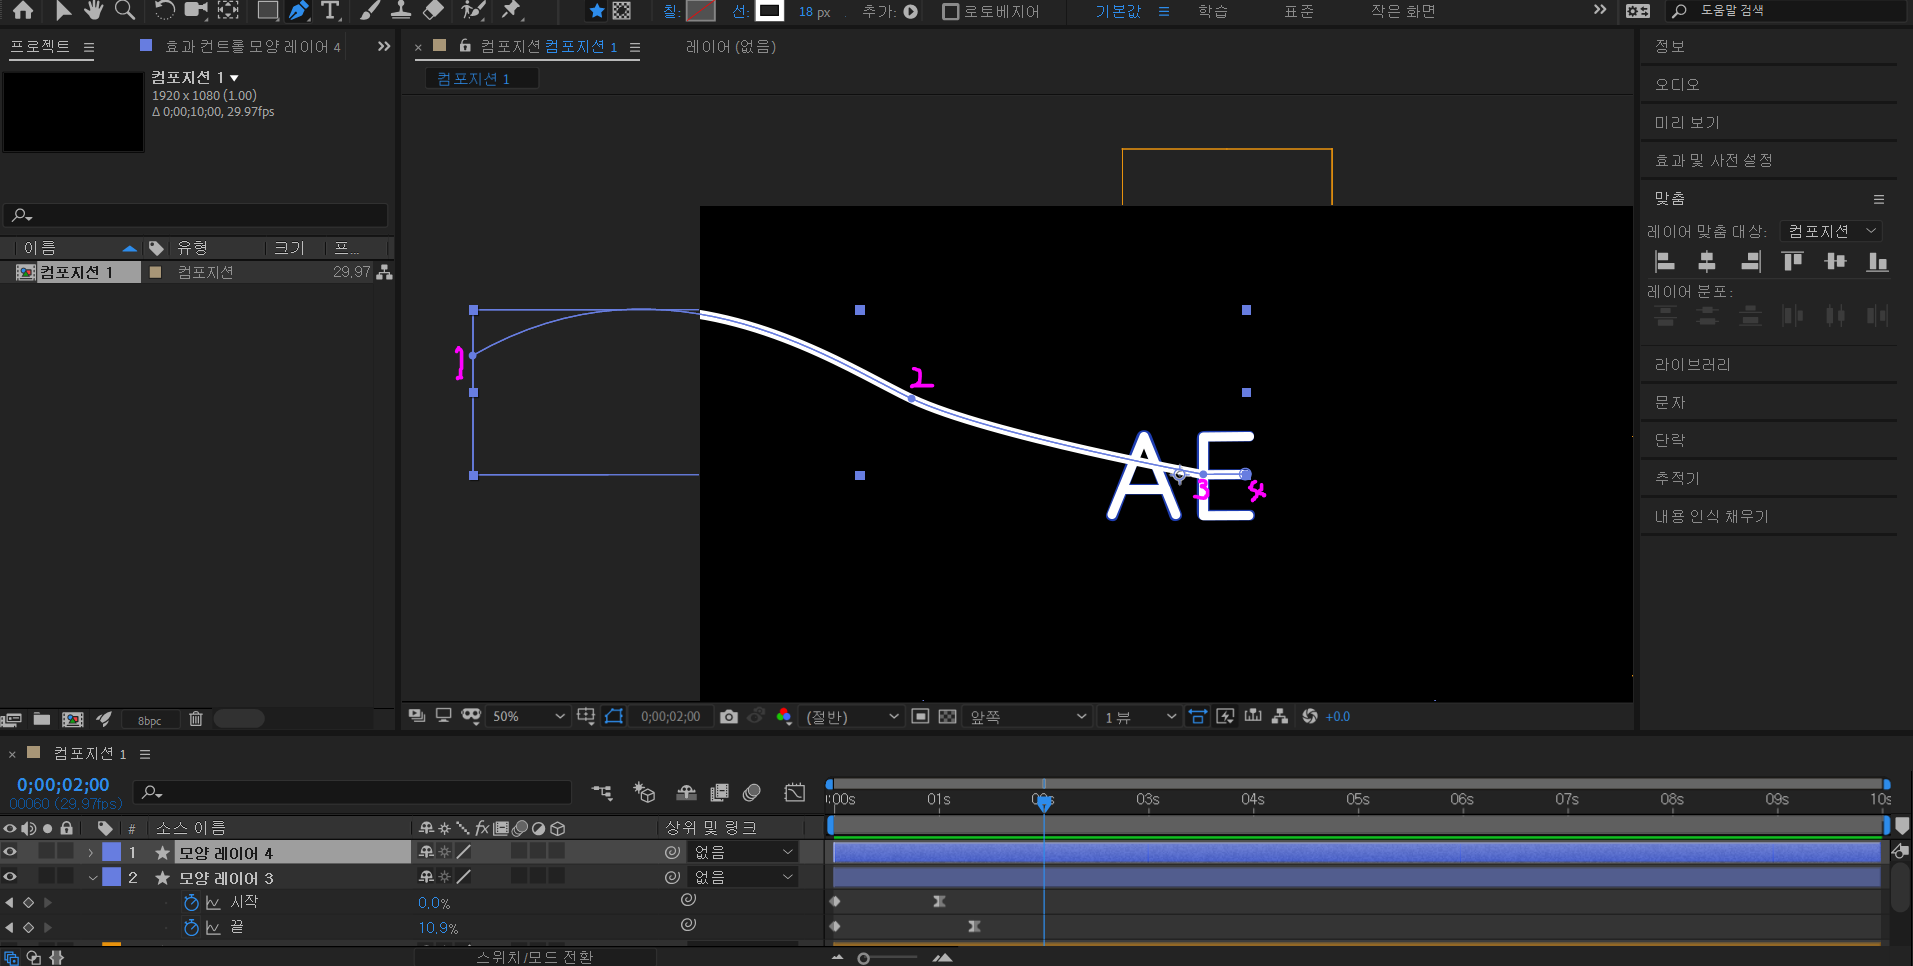The image size is (1913, 966).
Task: Open Fast Previews lightning icon
Action: tap(1225, 716)
